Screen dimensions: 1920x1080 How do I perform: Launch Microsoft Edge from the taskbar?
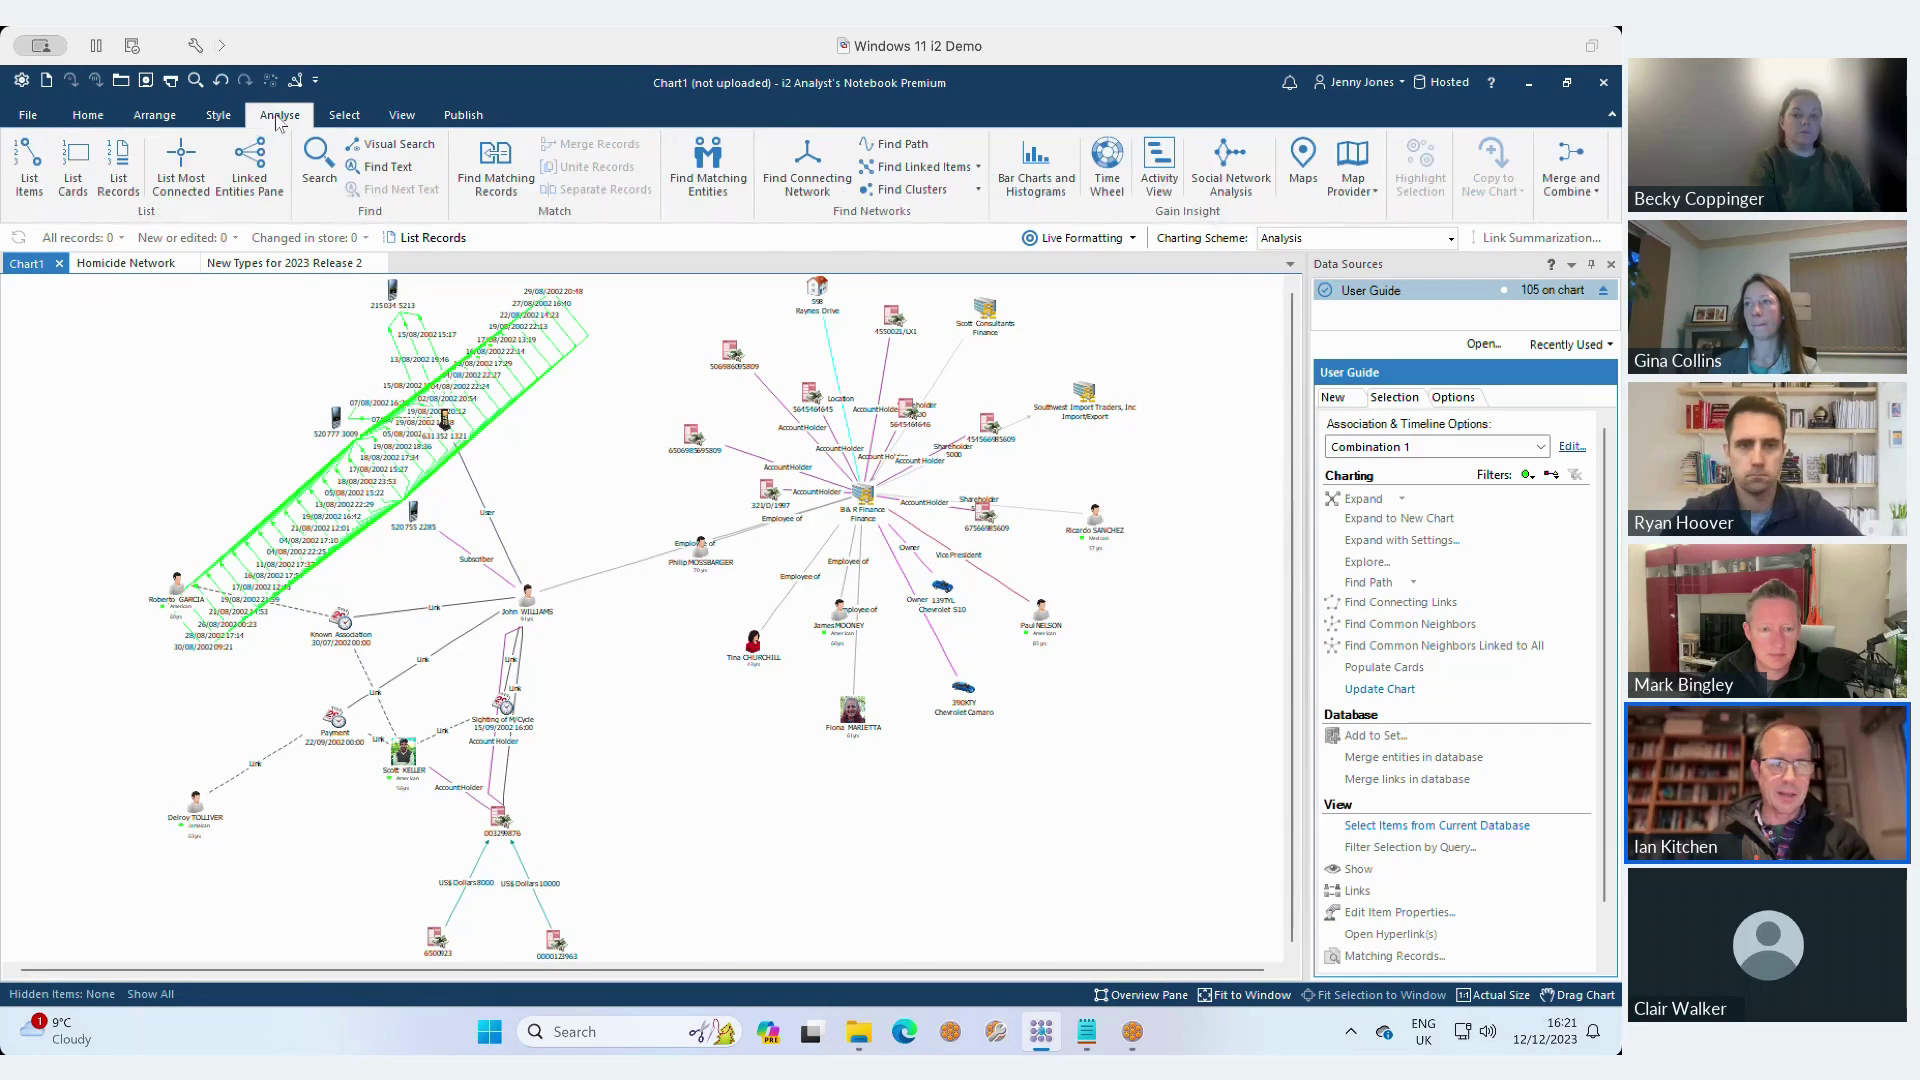[x=904, y=1032]
